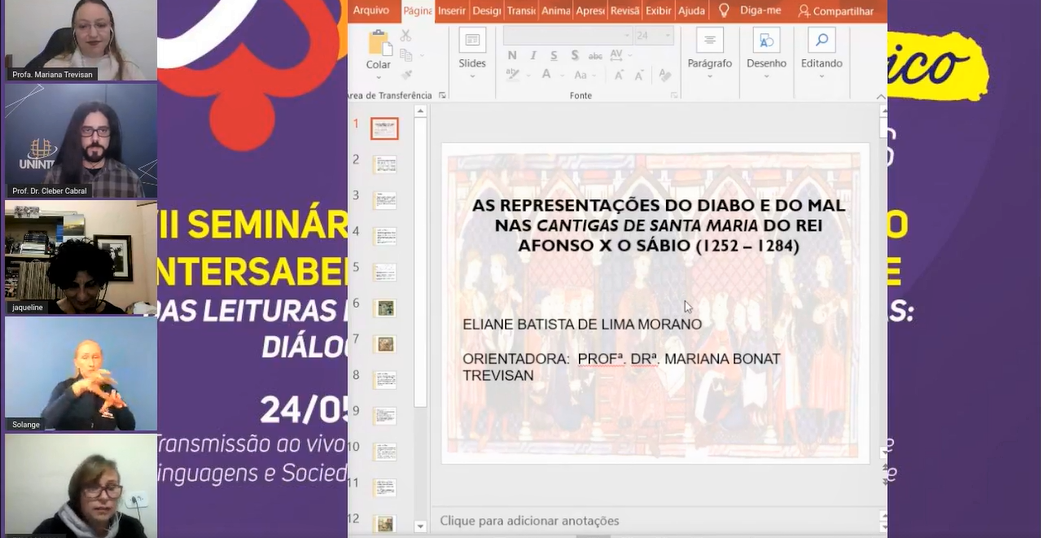
Task: Expand the font name combo box
Action: click(x=626, y=36)
